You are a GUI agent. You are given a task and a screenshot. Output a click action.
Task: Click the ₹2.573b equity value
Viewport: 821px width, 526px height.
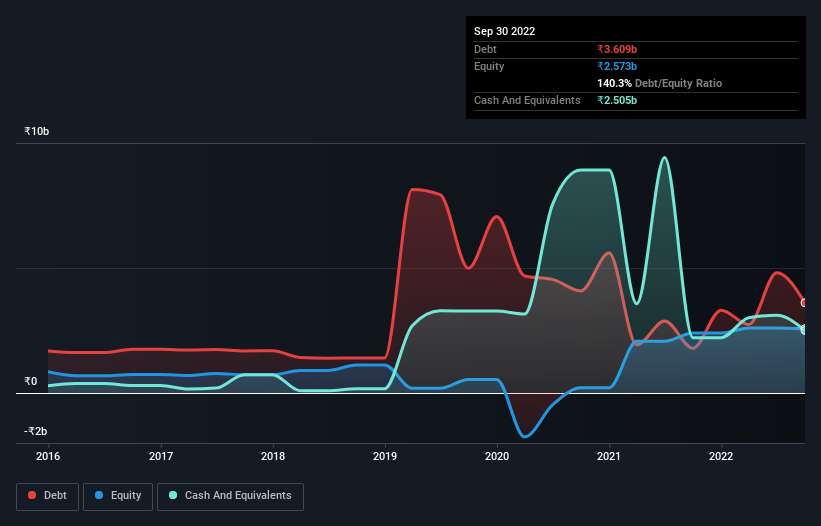[x=617, y=66]
